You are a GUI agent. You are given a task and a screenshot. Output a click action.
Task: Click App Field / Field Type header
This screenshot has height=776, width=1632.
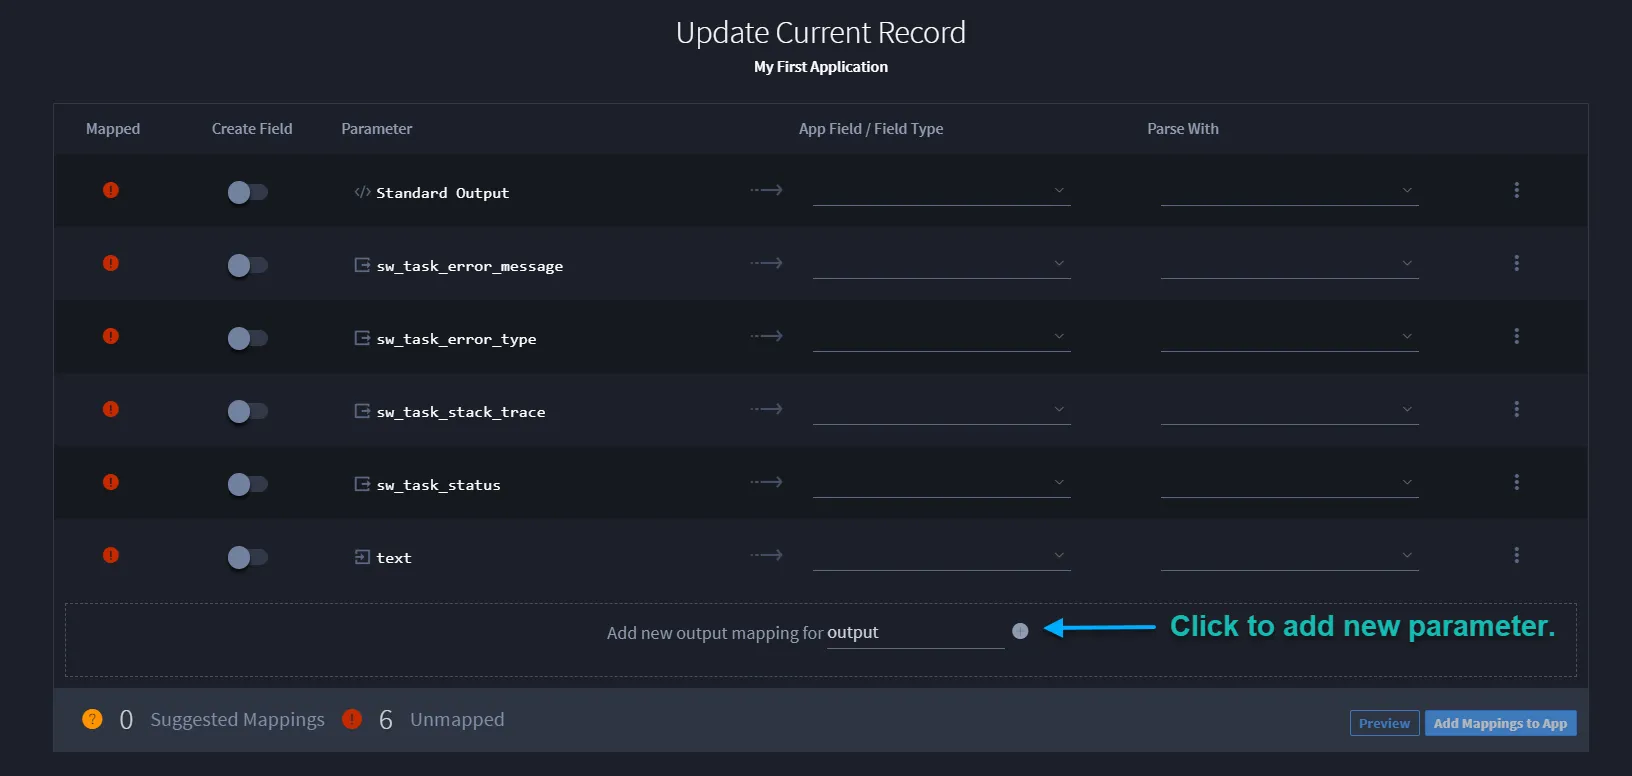pyautogui.click(x=871, y=129)
